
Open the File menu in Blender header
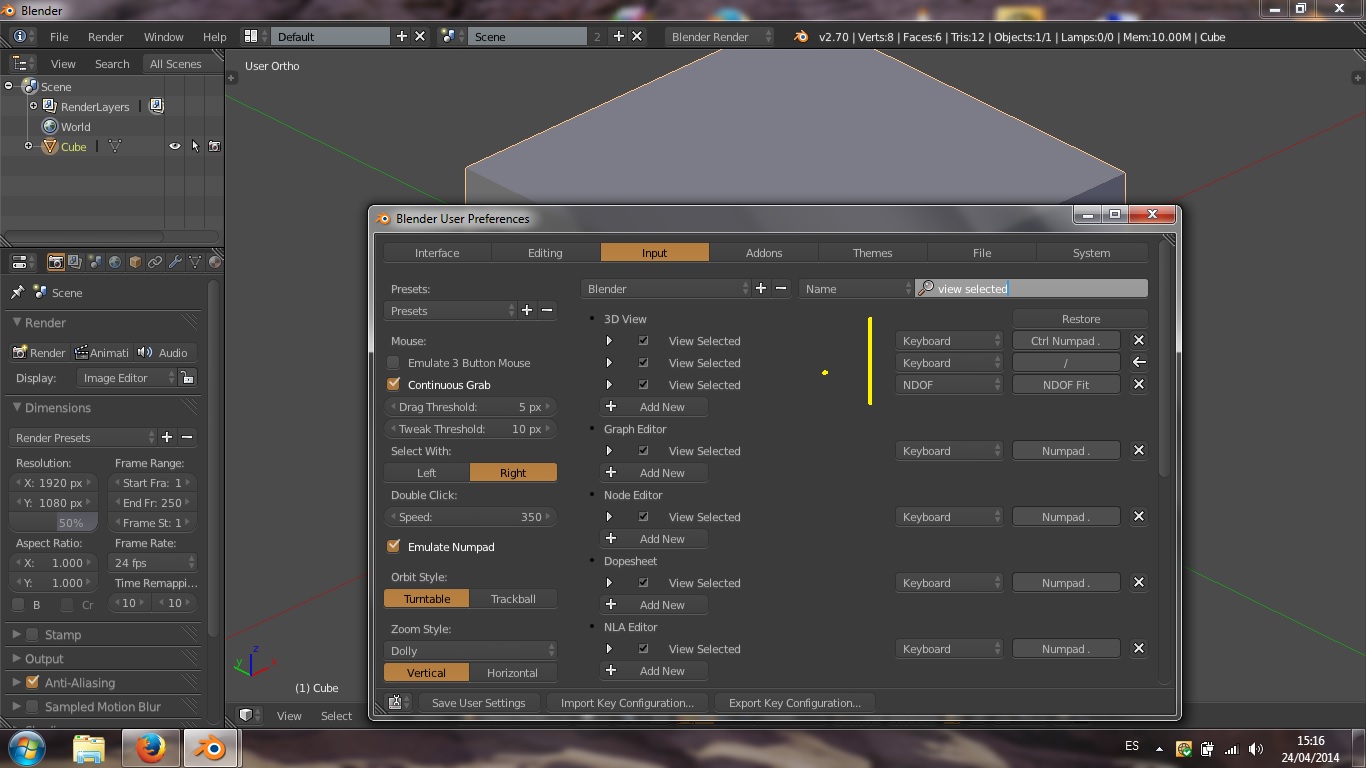(x=59, y=36)
